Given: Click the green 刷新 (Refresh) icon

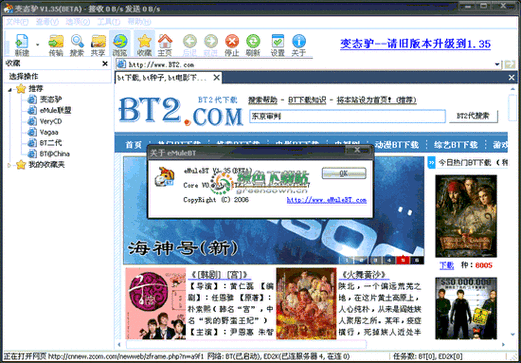Looking at the screenshot, I should 253,45.
